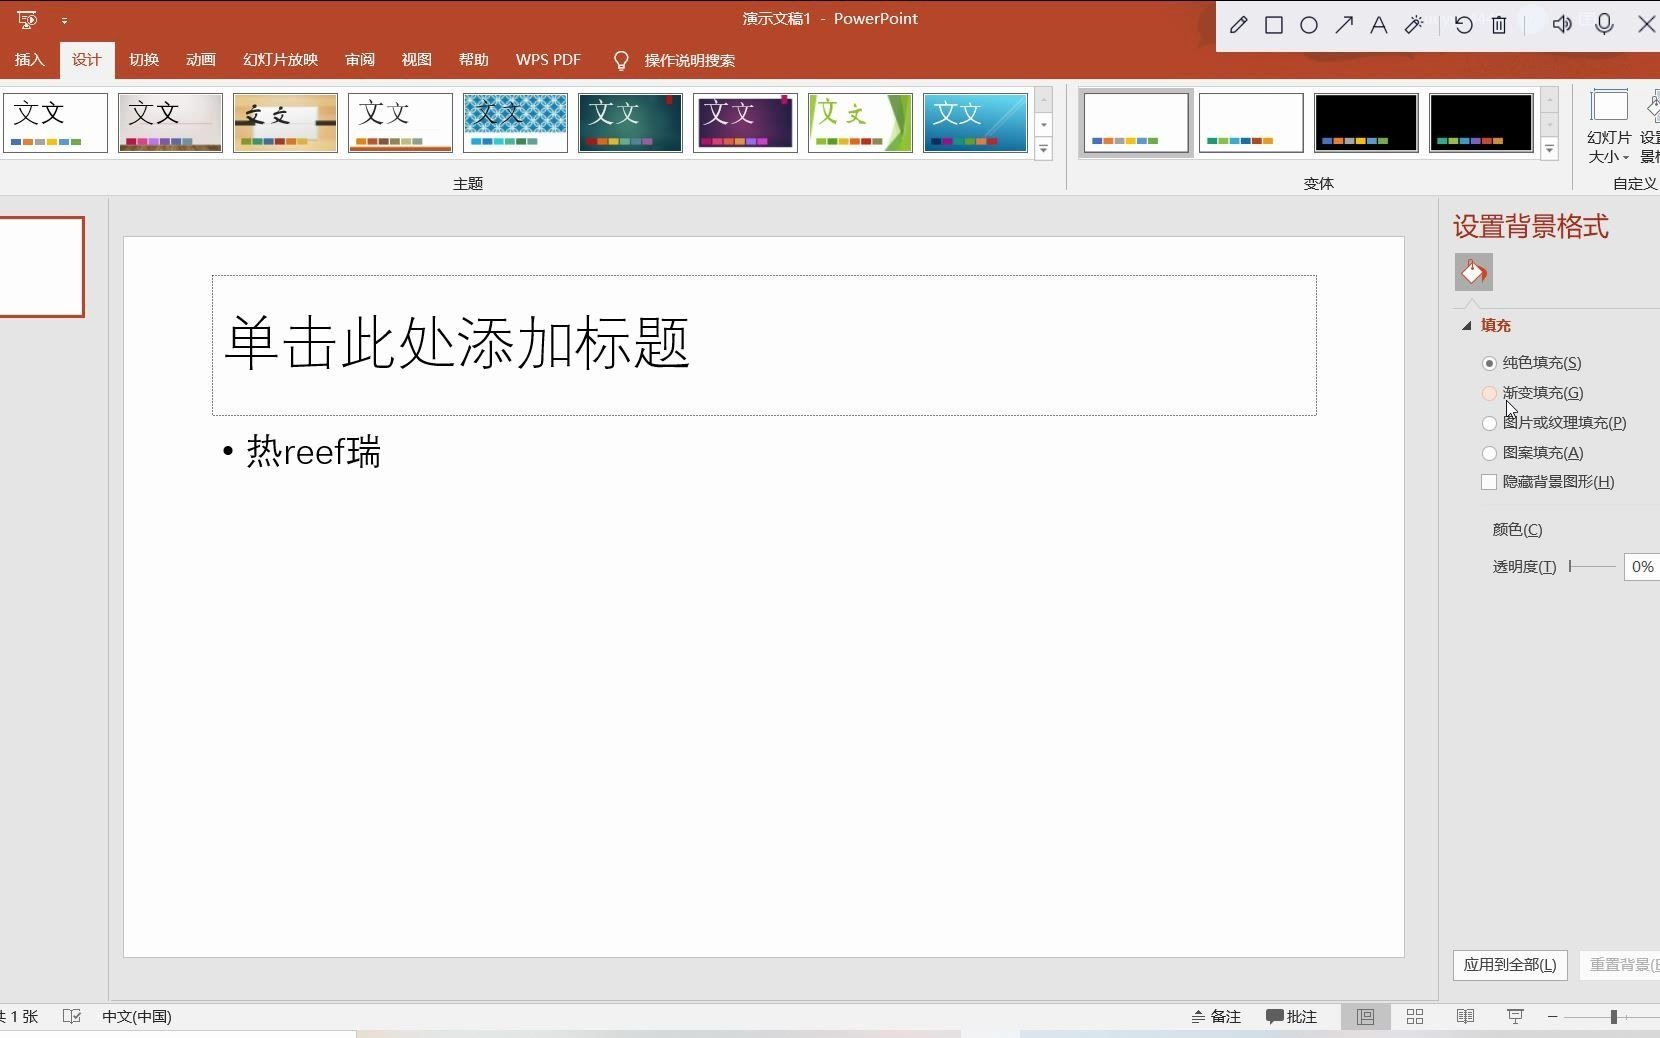Select the rectangle annotation tool

pos(1274,25)
